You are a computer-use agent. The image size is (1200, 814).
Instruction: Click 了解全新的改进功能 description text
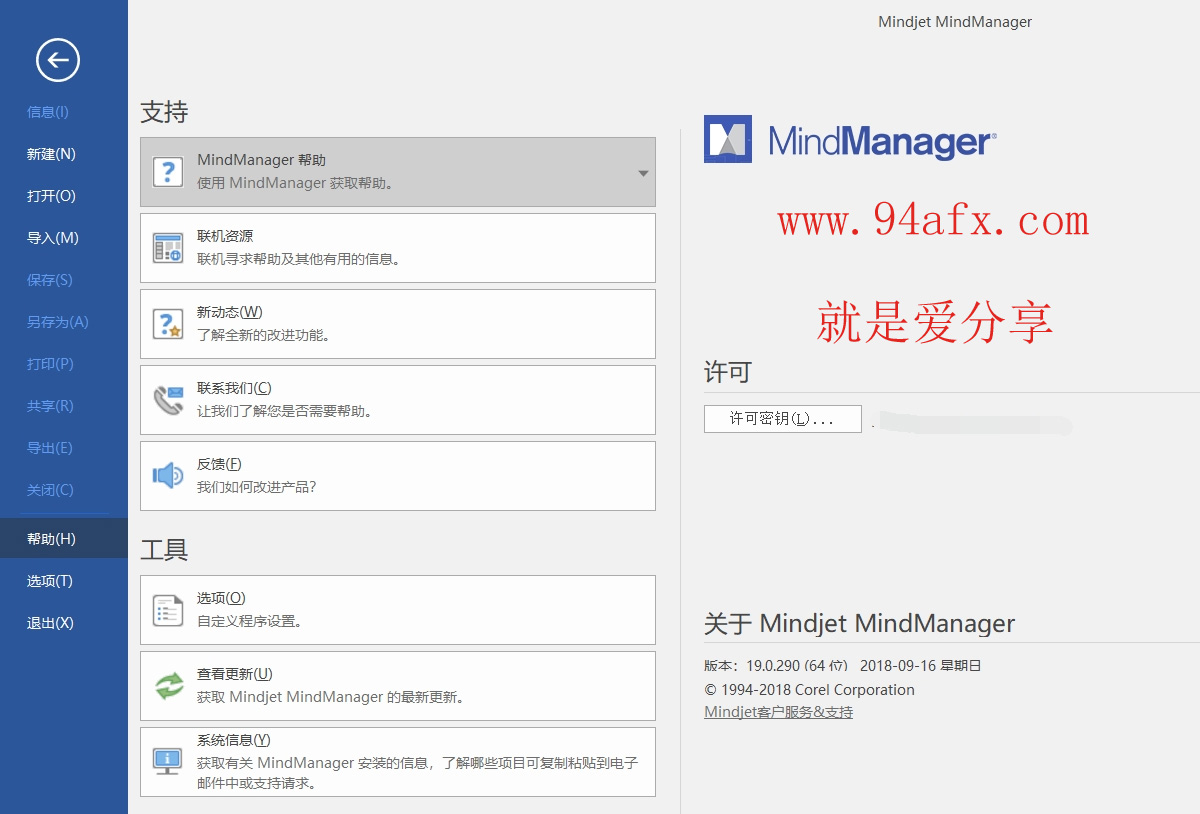[x=264, y=335]
